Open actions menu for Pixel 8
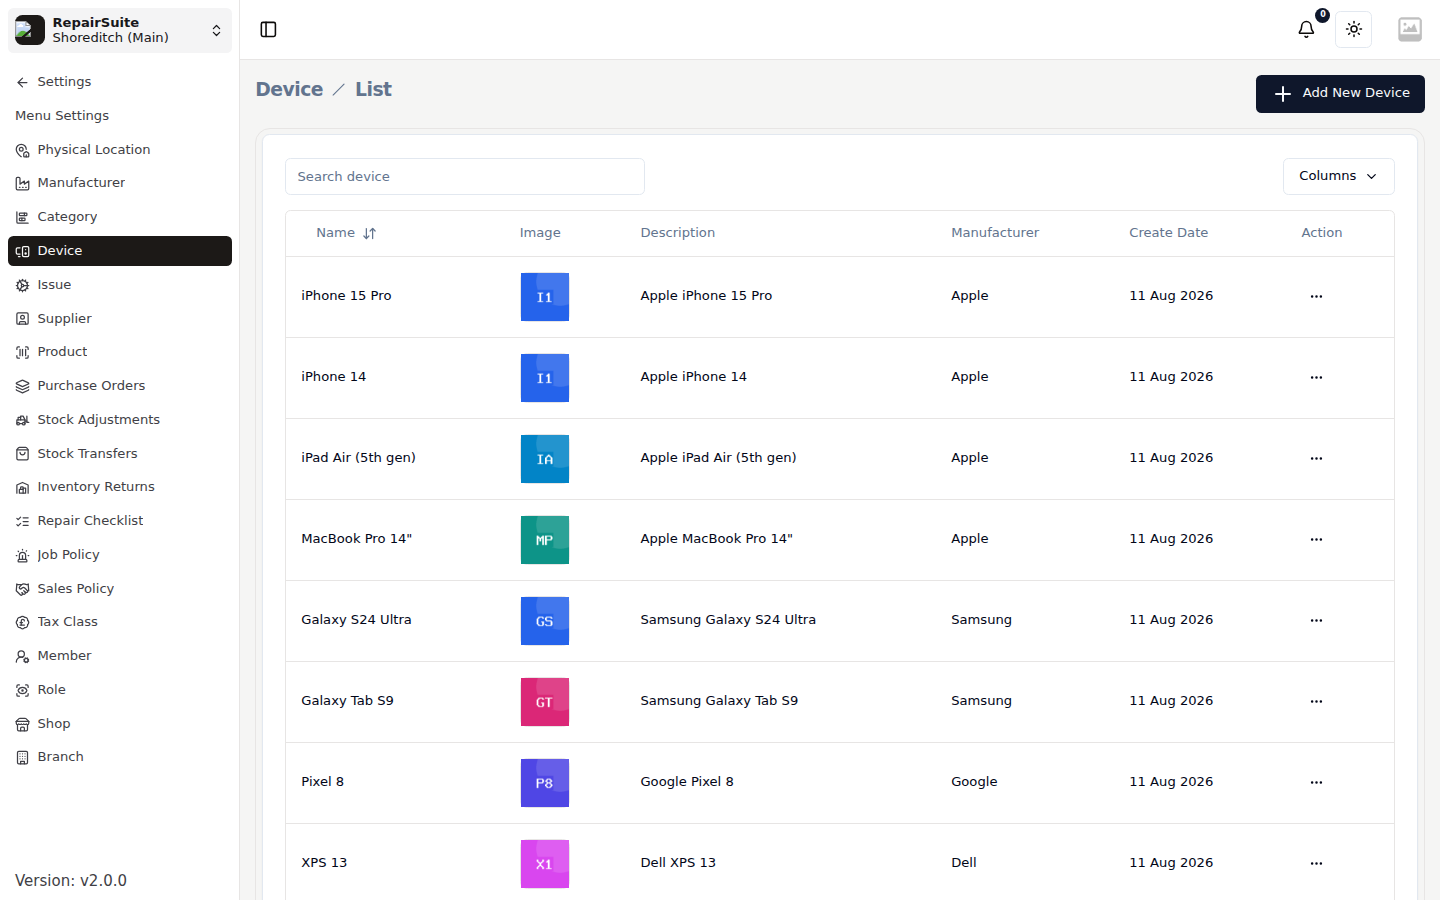The height and width of the screenshot is (900, 1440). pyautogui.click(x=1316, y=782)
